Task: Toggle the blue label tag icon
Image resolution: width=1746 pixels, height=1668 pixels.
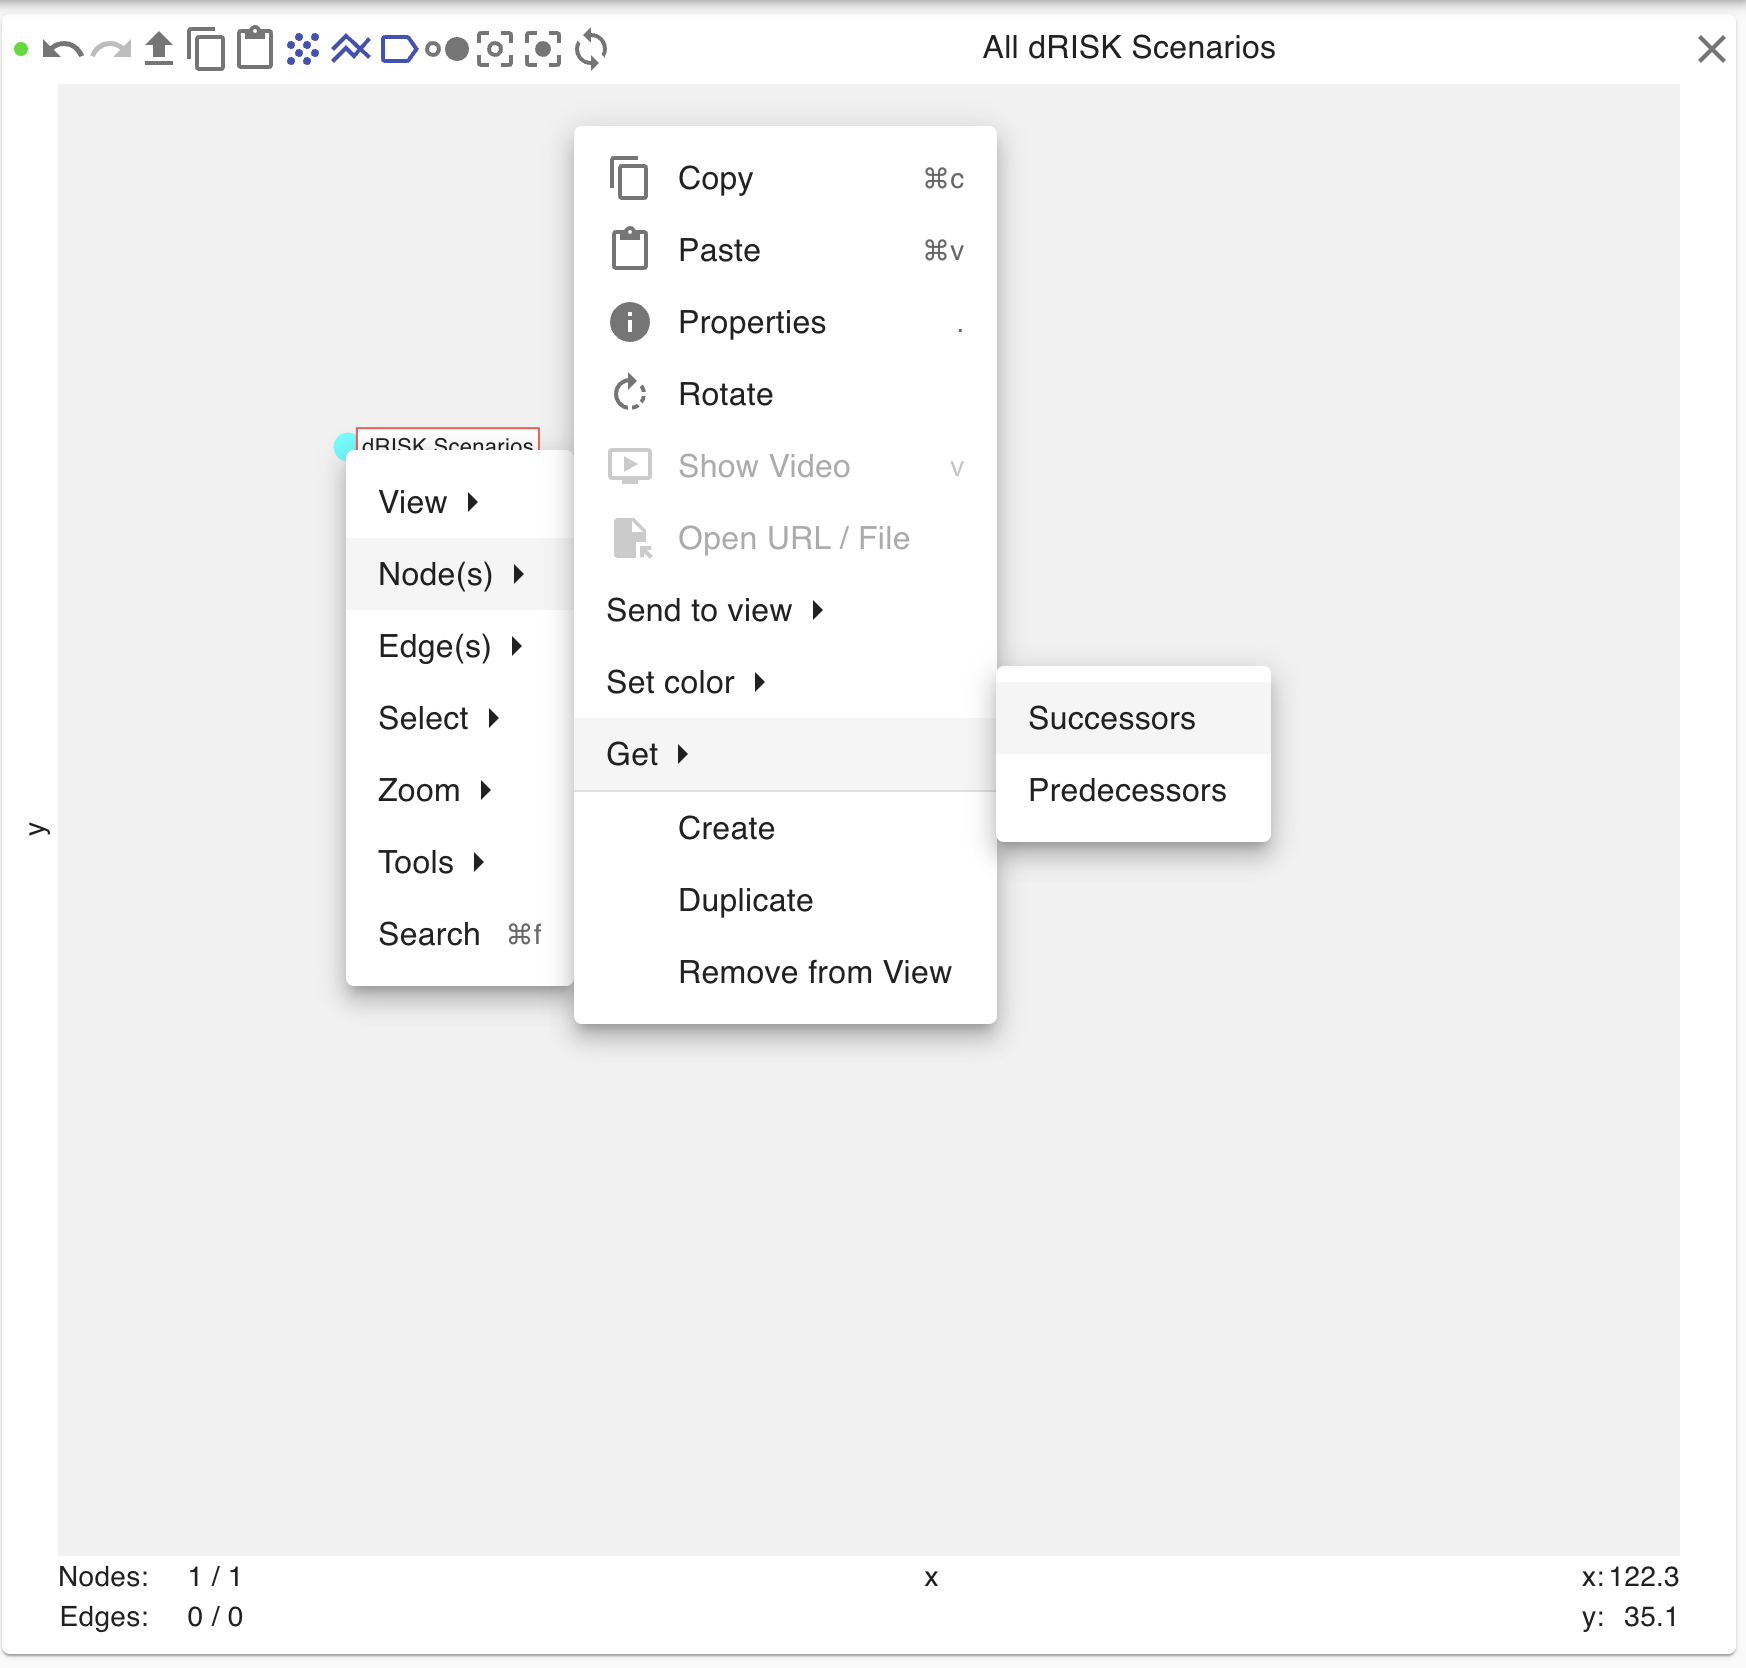Action: (399, 49)
